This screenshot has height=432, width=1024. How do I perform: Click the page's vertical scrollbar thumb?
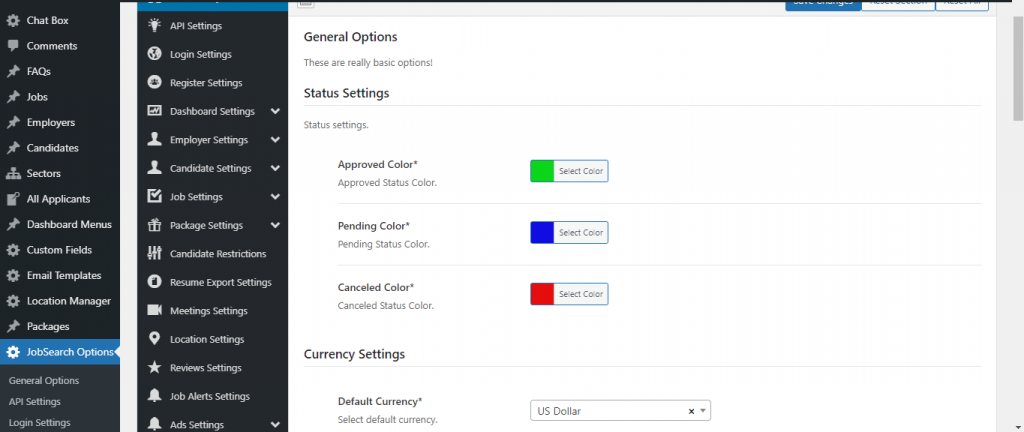1017,69
